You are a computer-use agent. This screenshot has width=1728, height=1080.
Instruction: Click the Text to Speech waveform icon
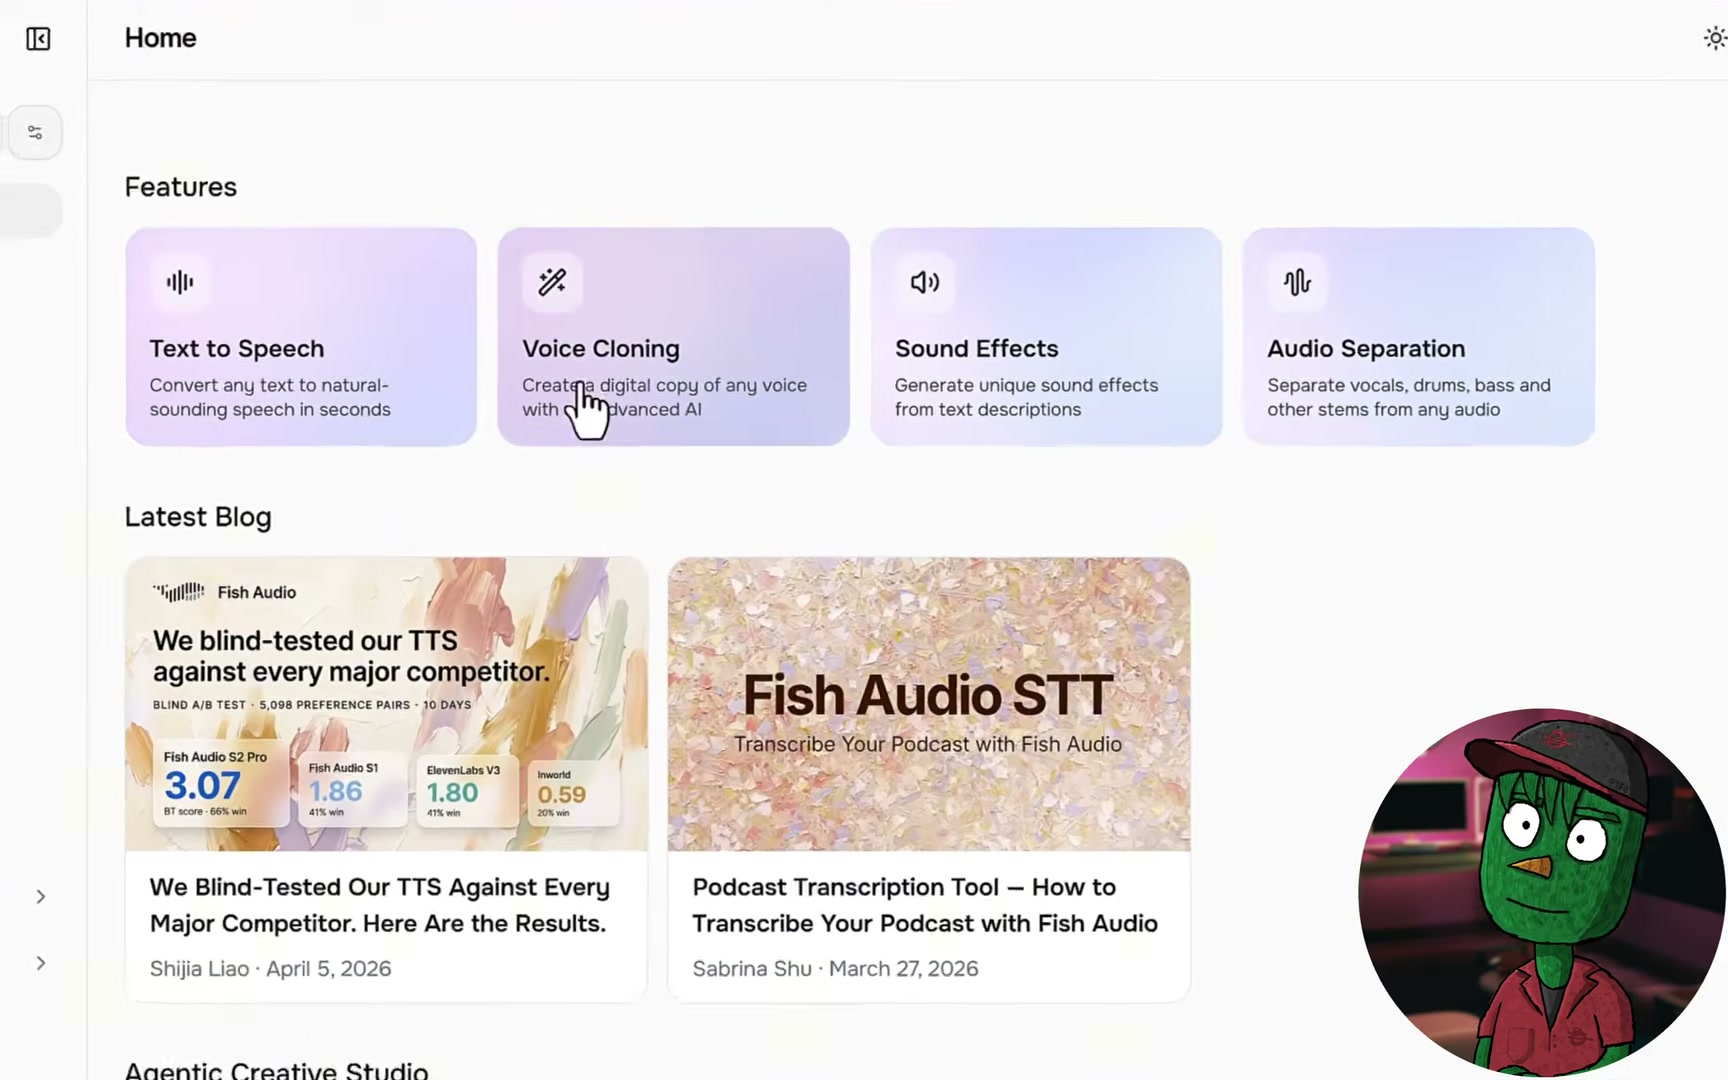tap(180, 282)
